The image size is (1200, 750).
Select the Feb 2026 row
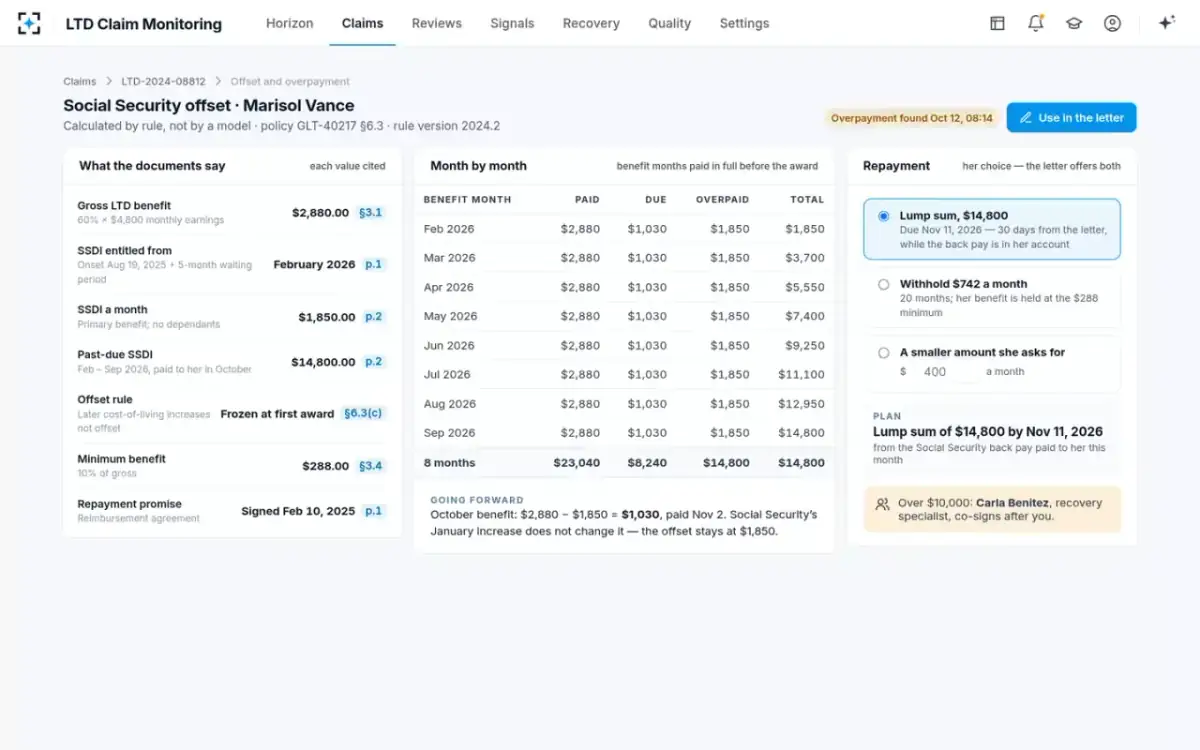(624, 229)
